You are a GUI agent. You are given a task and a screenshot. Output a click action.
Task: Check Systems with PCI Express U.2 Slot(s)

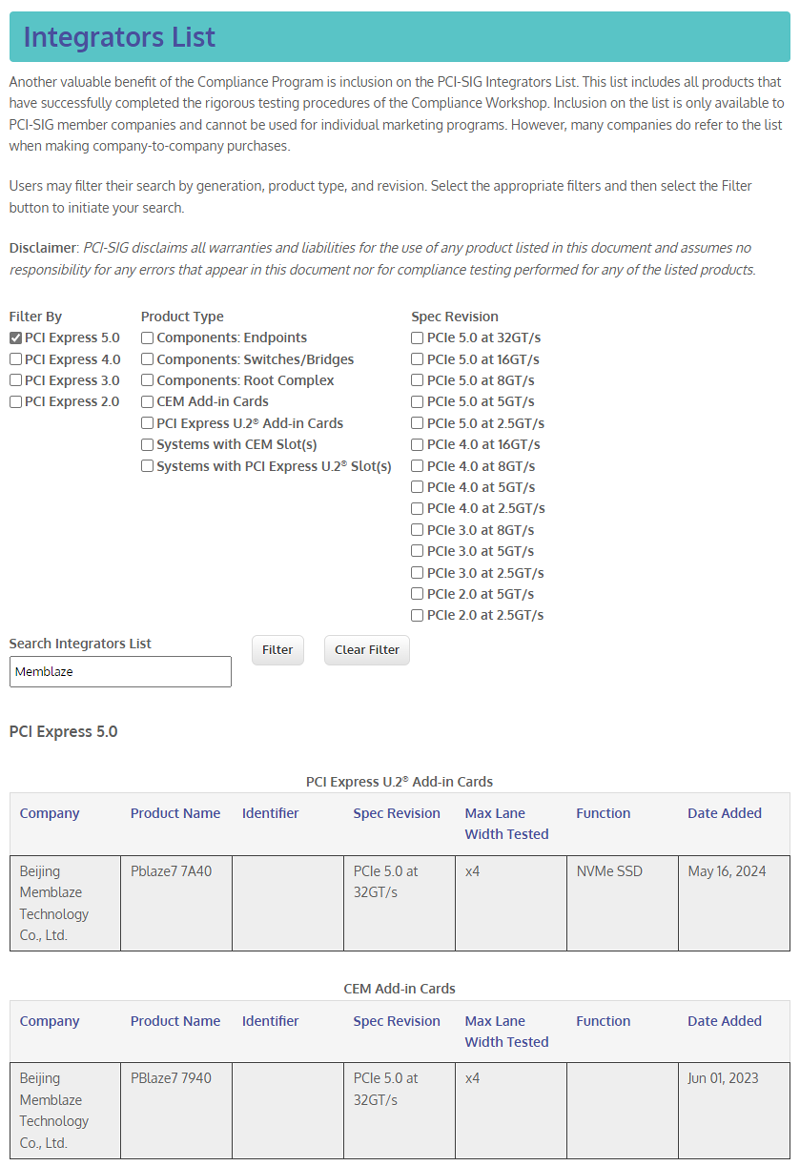147,466
